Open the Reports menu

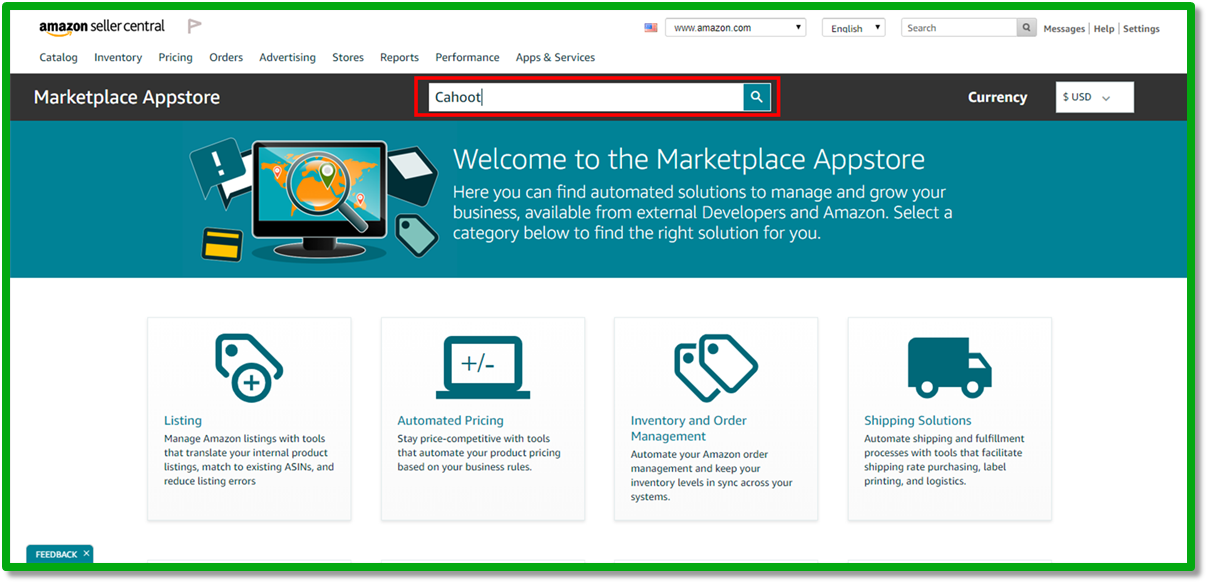(x=399, y=57)
